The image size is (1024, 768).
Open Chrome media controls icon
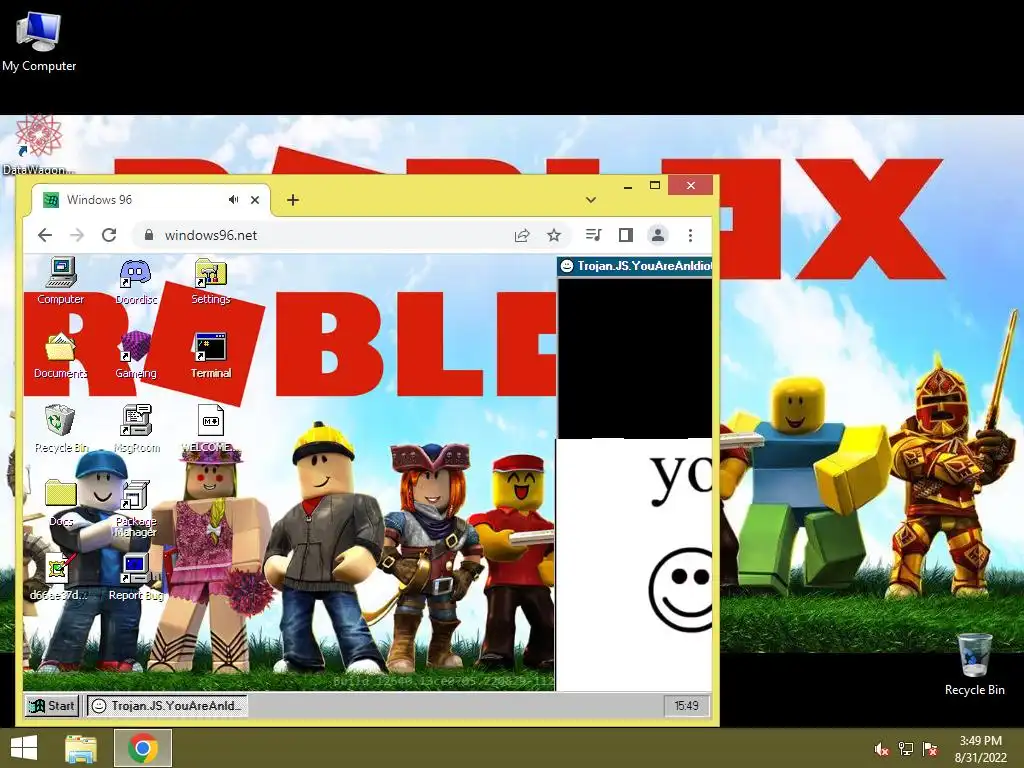(x=593, y=235)
